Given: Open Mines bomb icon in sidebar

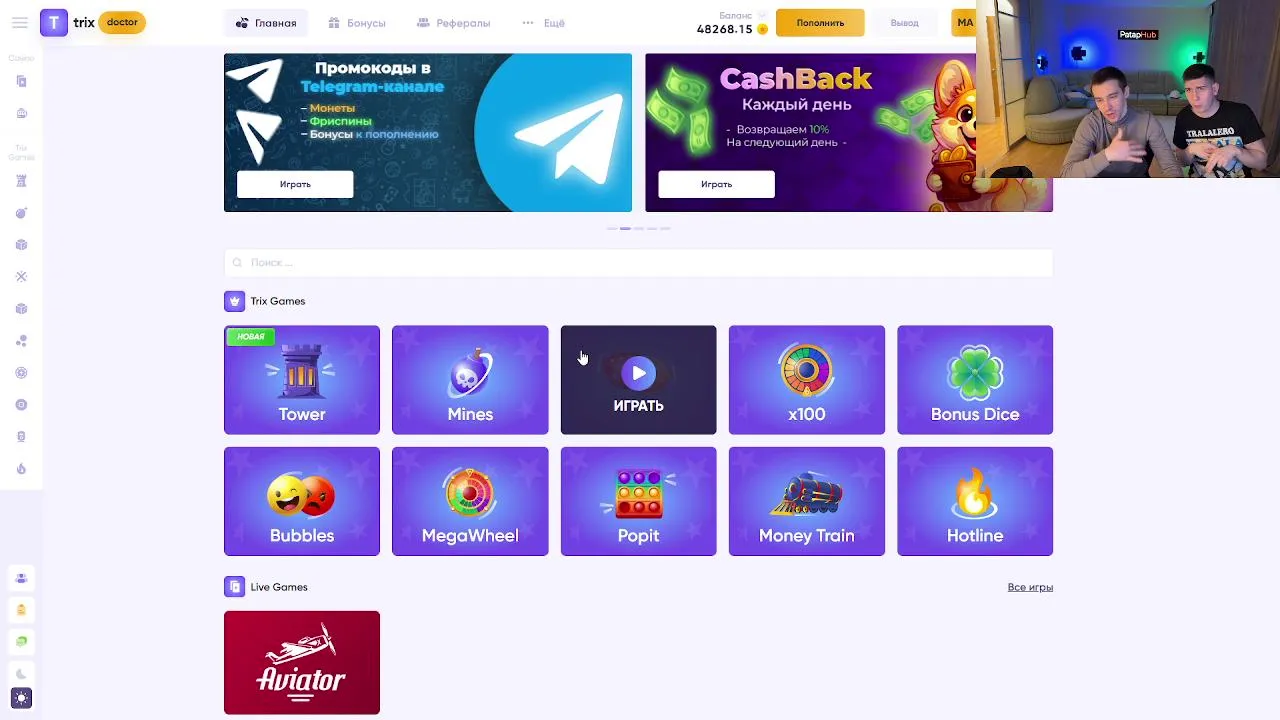Looking at the screenshot, I should (x=21, y=213).
